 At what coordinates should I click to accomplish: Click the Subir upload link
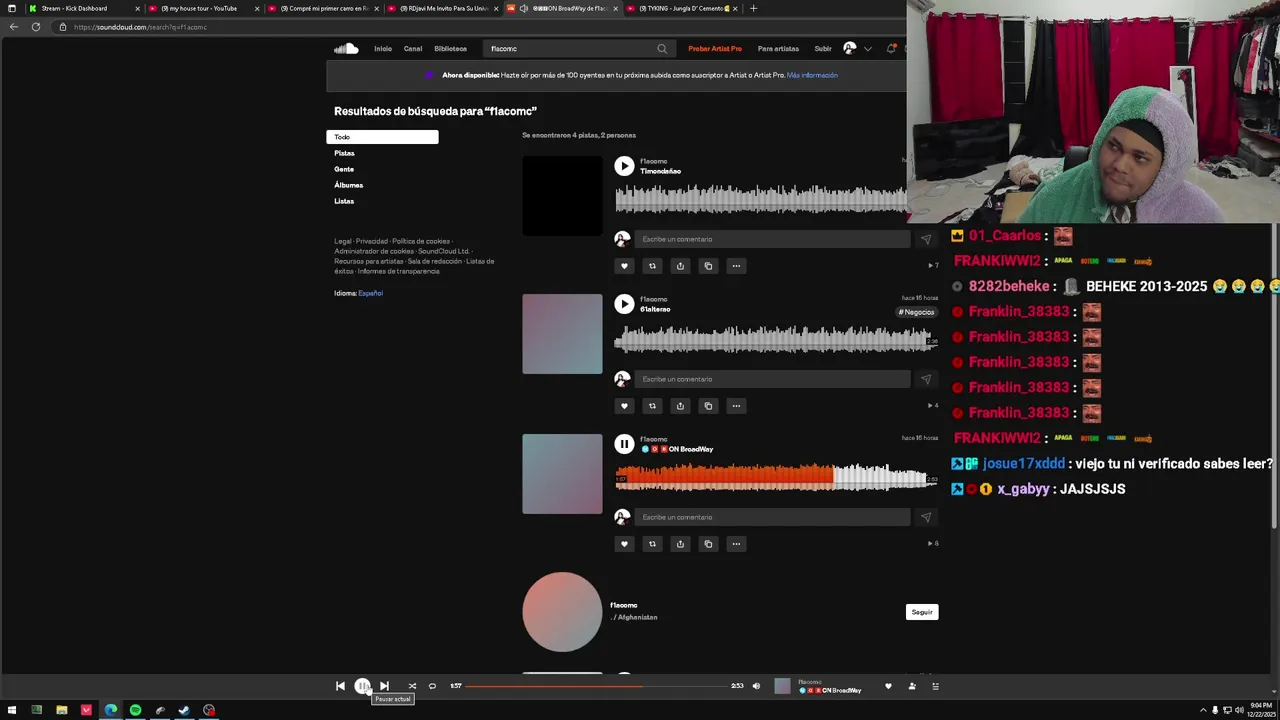click(x=823, y=48)
